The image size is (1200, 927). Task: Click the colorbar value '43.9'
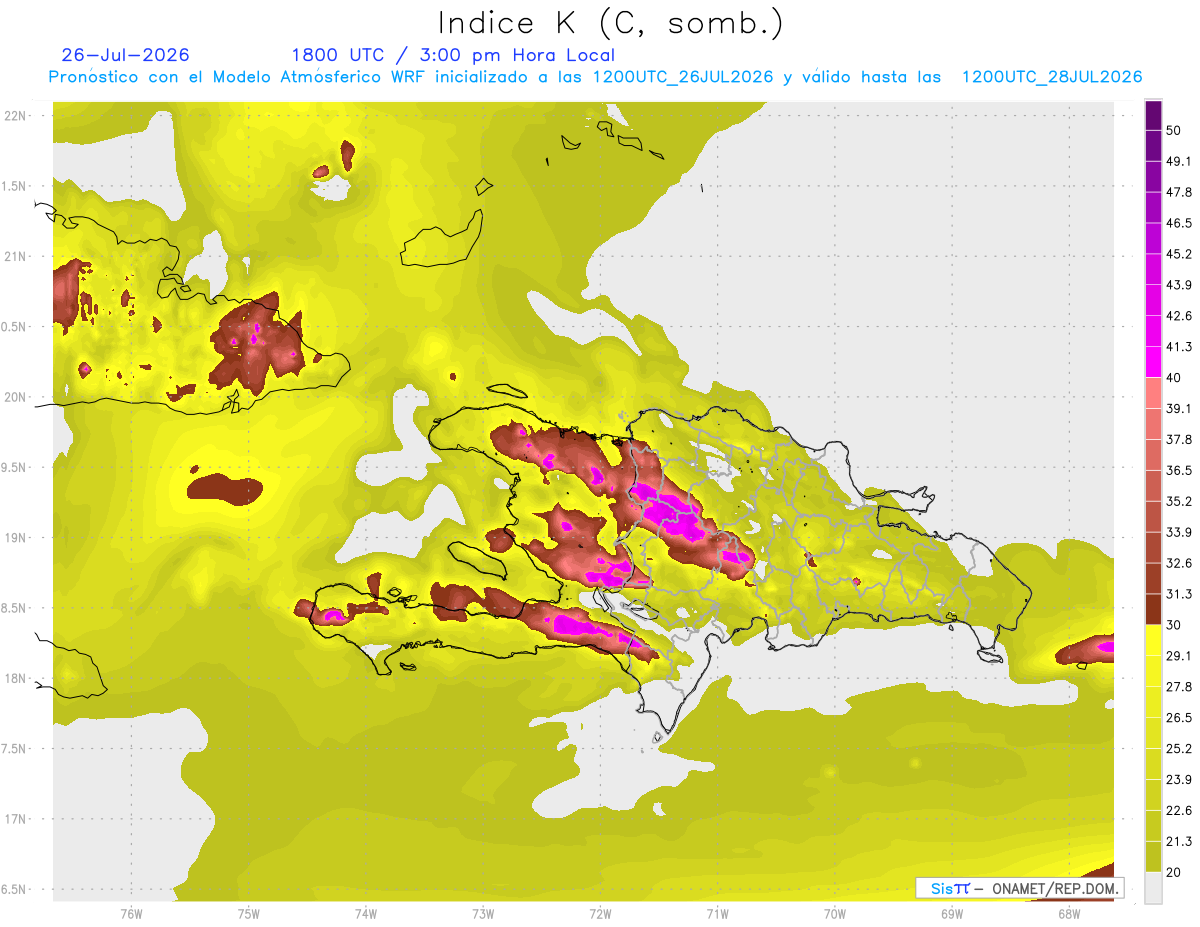pyautogui.click(x=1179, y=285)
